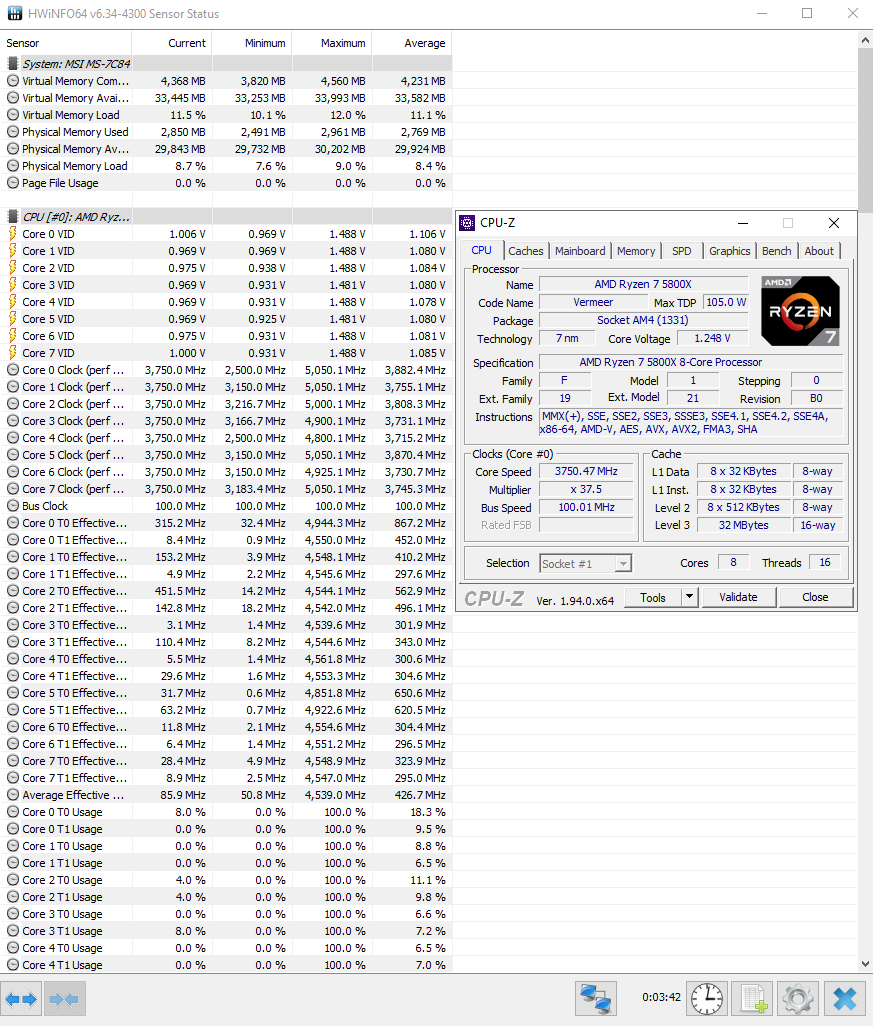
Task: Click the scrollbar down arrow
Action: 865,964
